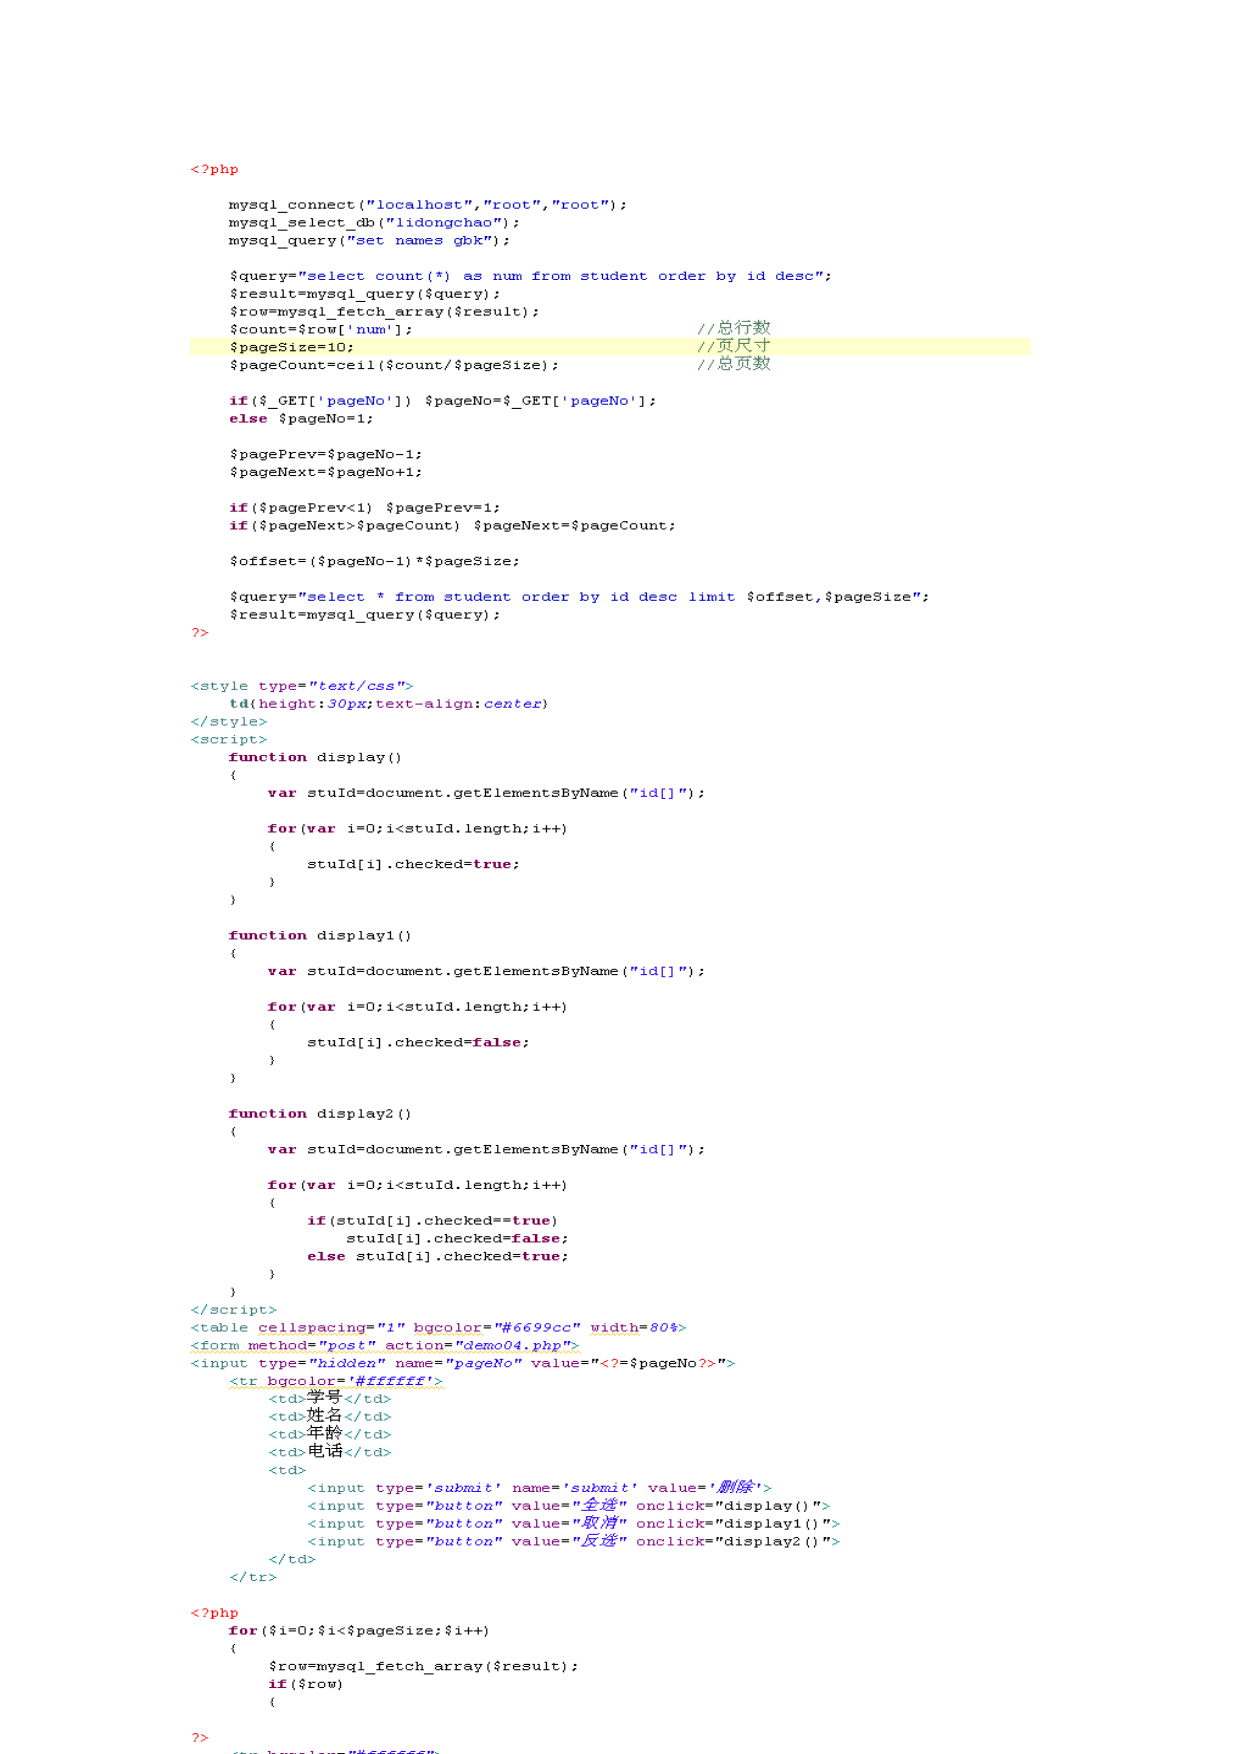Select the if($pageNext>$pageCount) line
The height and width of the screenshot is (1754, 1241).
pos(452,526)
